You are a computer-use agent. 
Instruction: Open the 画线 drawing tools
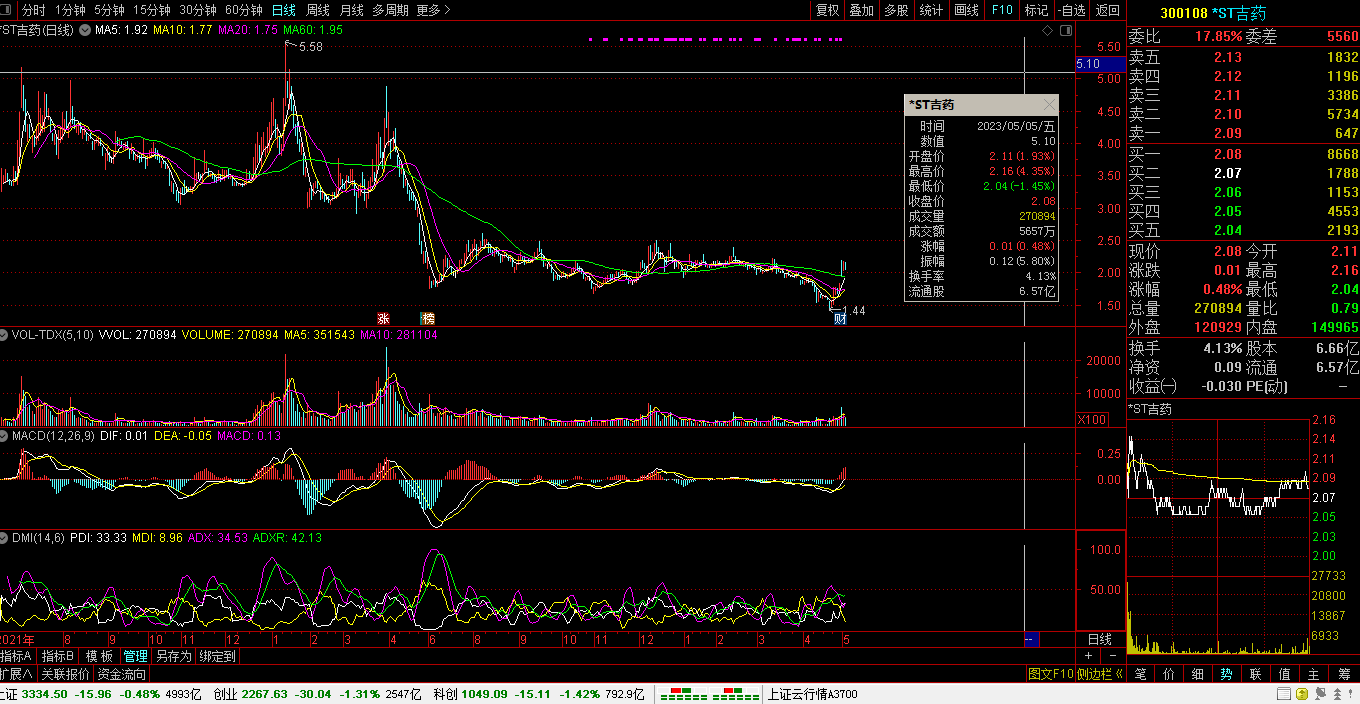click(966, 10)
